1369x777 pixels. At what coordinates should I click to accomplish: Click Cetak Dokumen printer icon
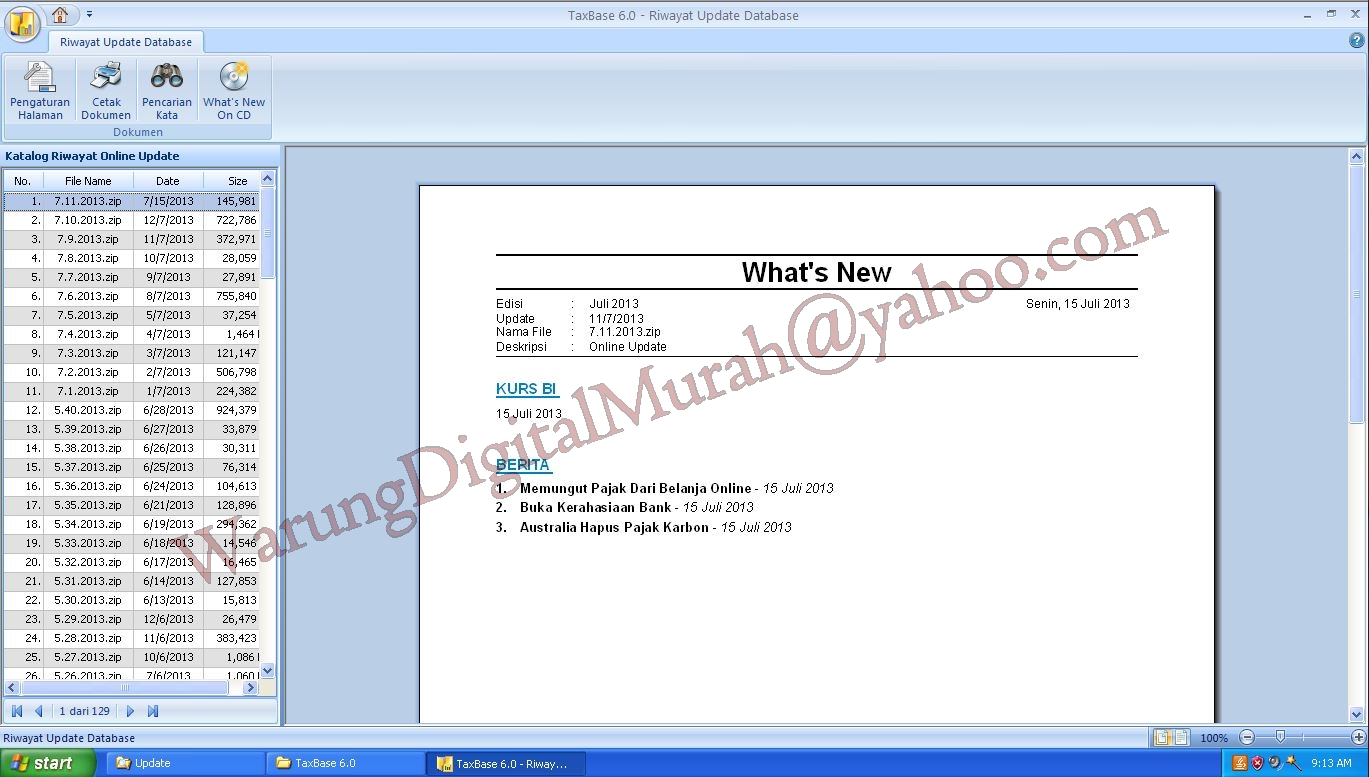[x=106, y=91]
